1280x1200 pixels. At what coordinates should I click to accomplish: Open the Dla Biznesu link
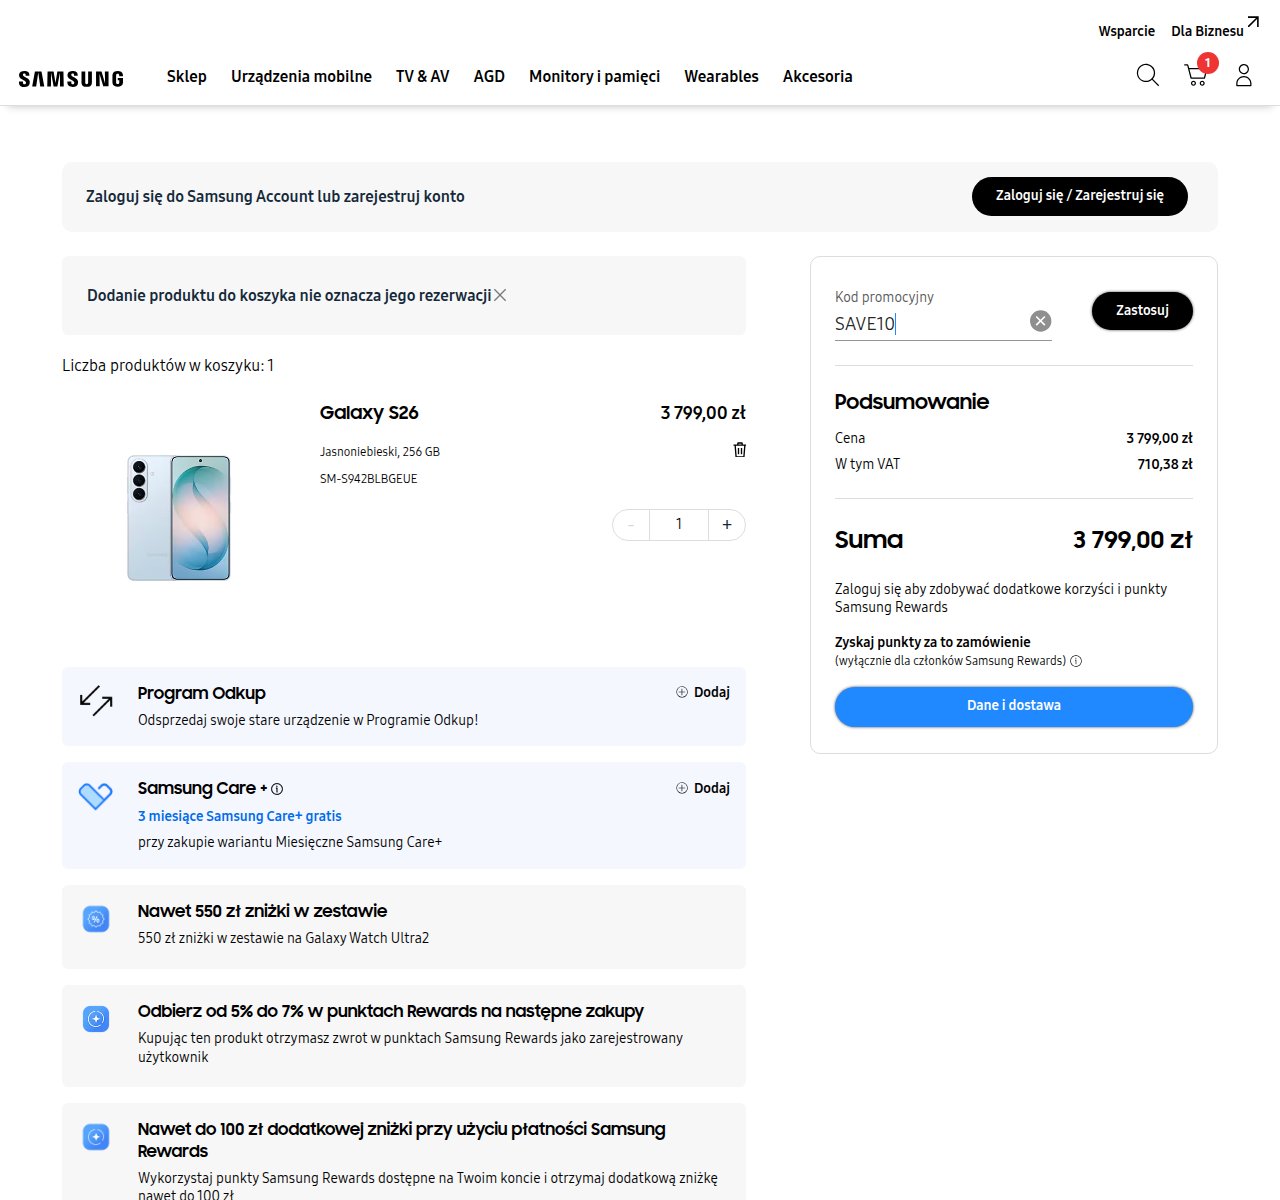pos(1214,29)
